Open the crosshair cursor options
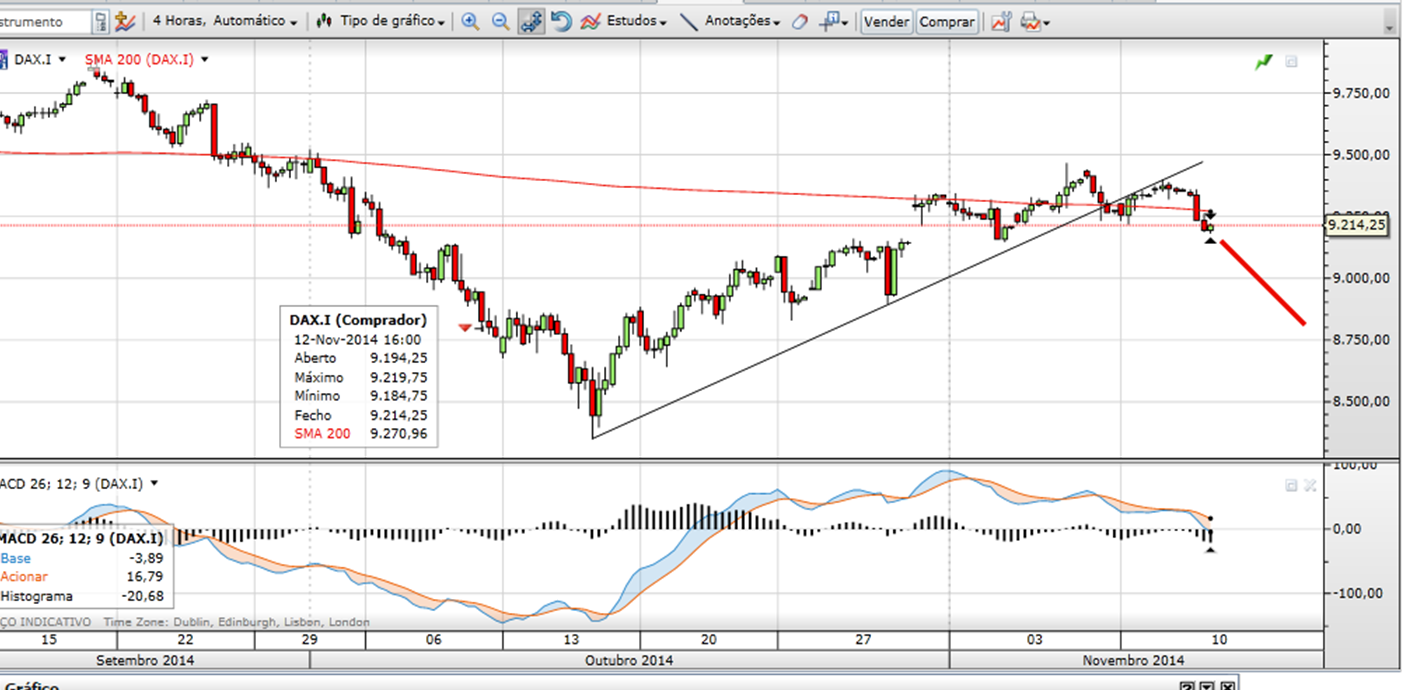This screenshot has height=690, width=1404. 834,21
